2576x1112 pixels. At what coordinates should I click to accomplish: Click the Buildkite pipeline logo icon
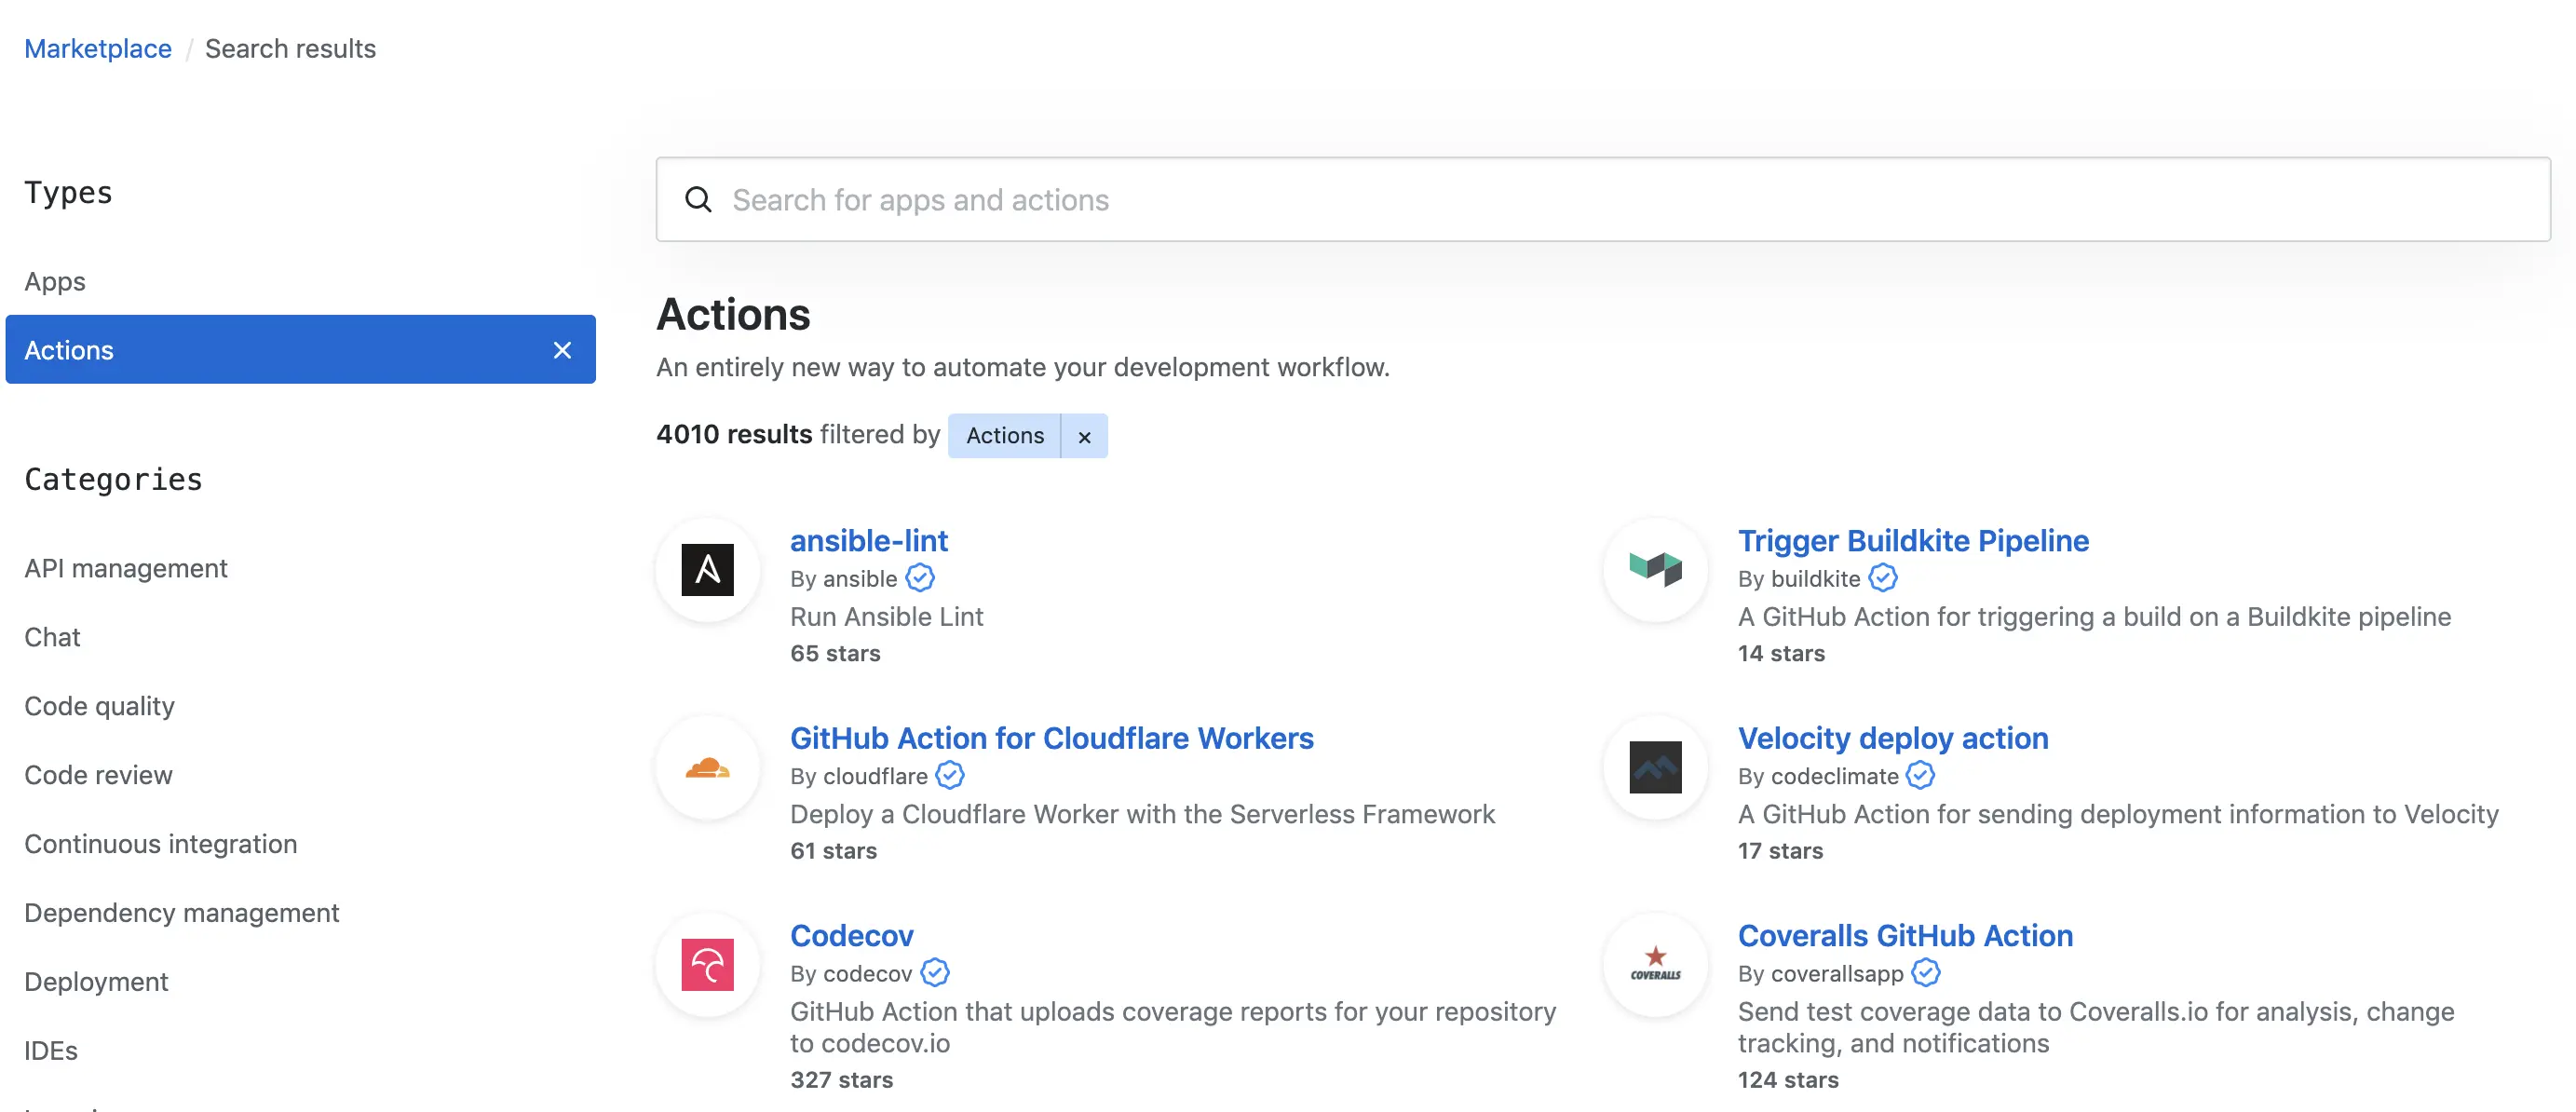(x=1655, y=570)
